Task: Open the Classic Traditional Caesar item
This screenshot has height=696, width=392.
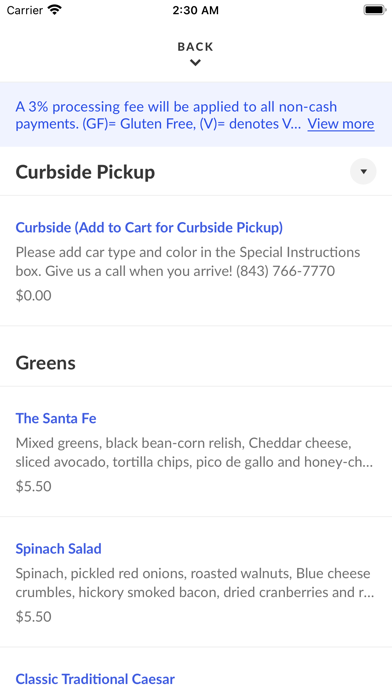Action: click(95, 679)
